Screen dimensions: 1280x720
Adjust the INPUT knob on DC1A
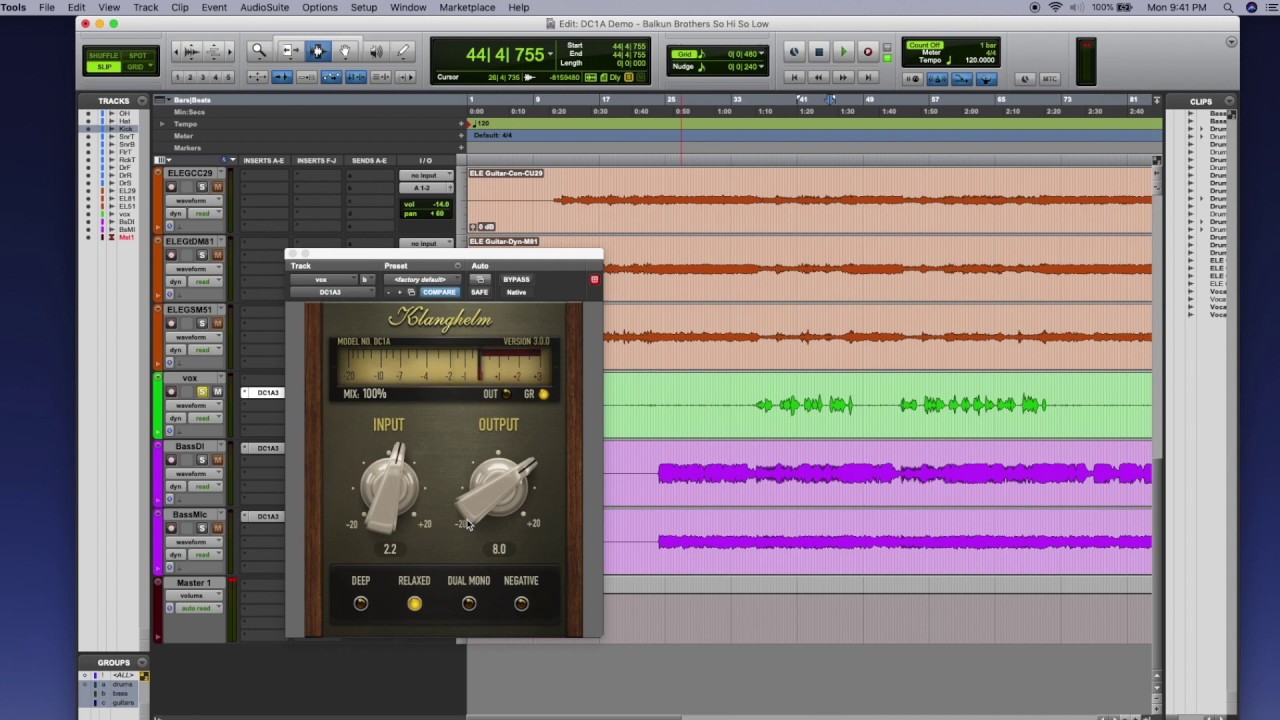[x=389, y=487]
